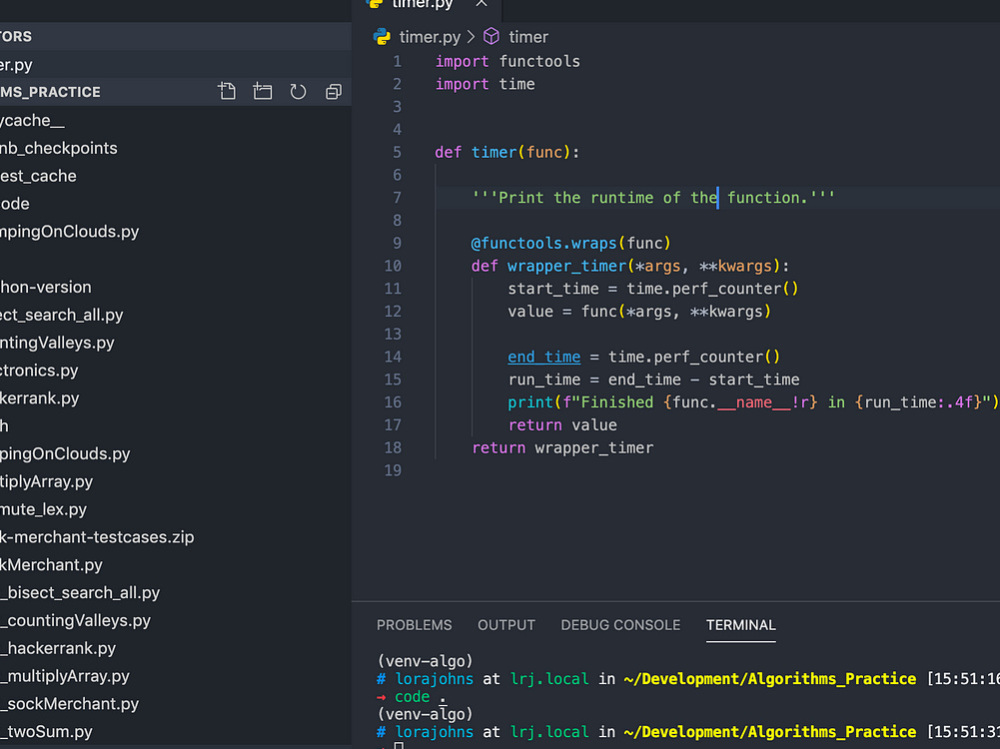Image resolution: width=1000 pixels, height=749 pixels.
Task: Click the New File icon in explorer header
Action: [227, 92]
